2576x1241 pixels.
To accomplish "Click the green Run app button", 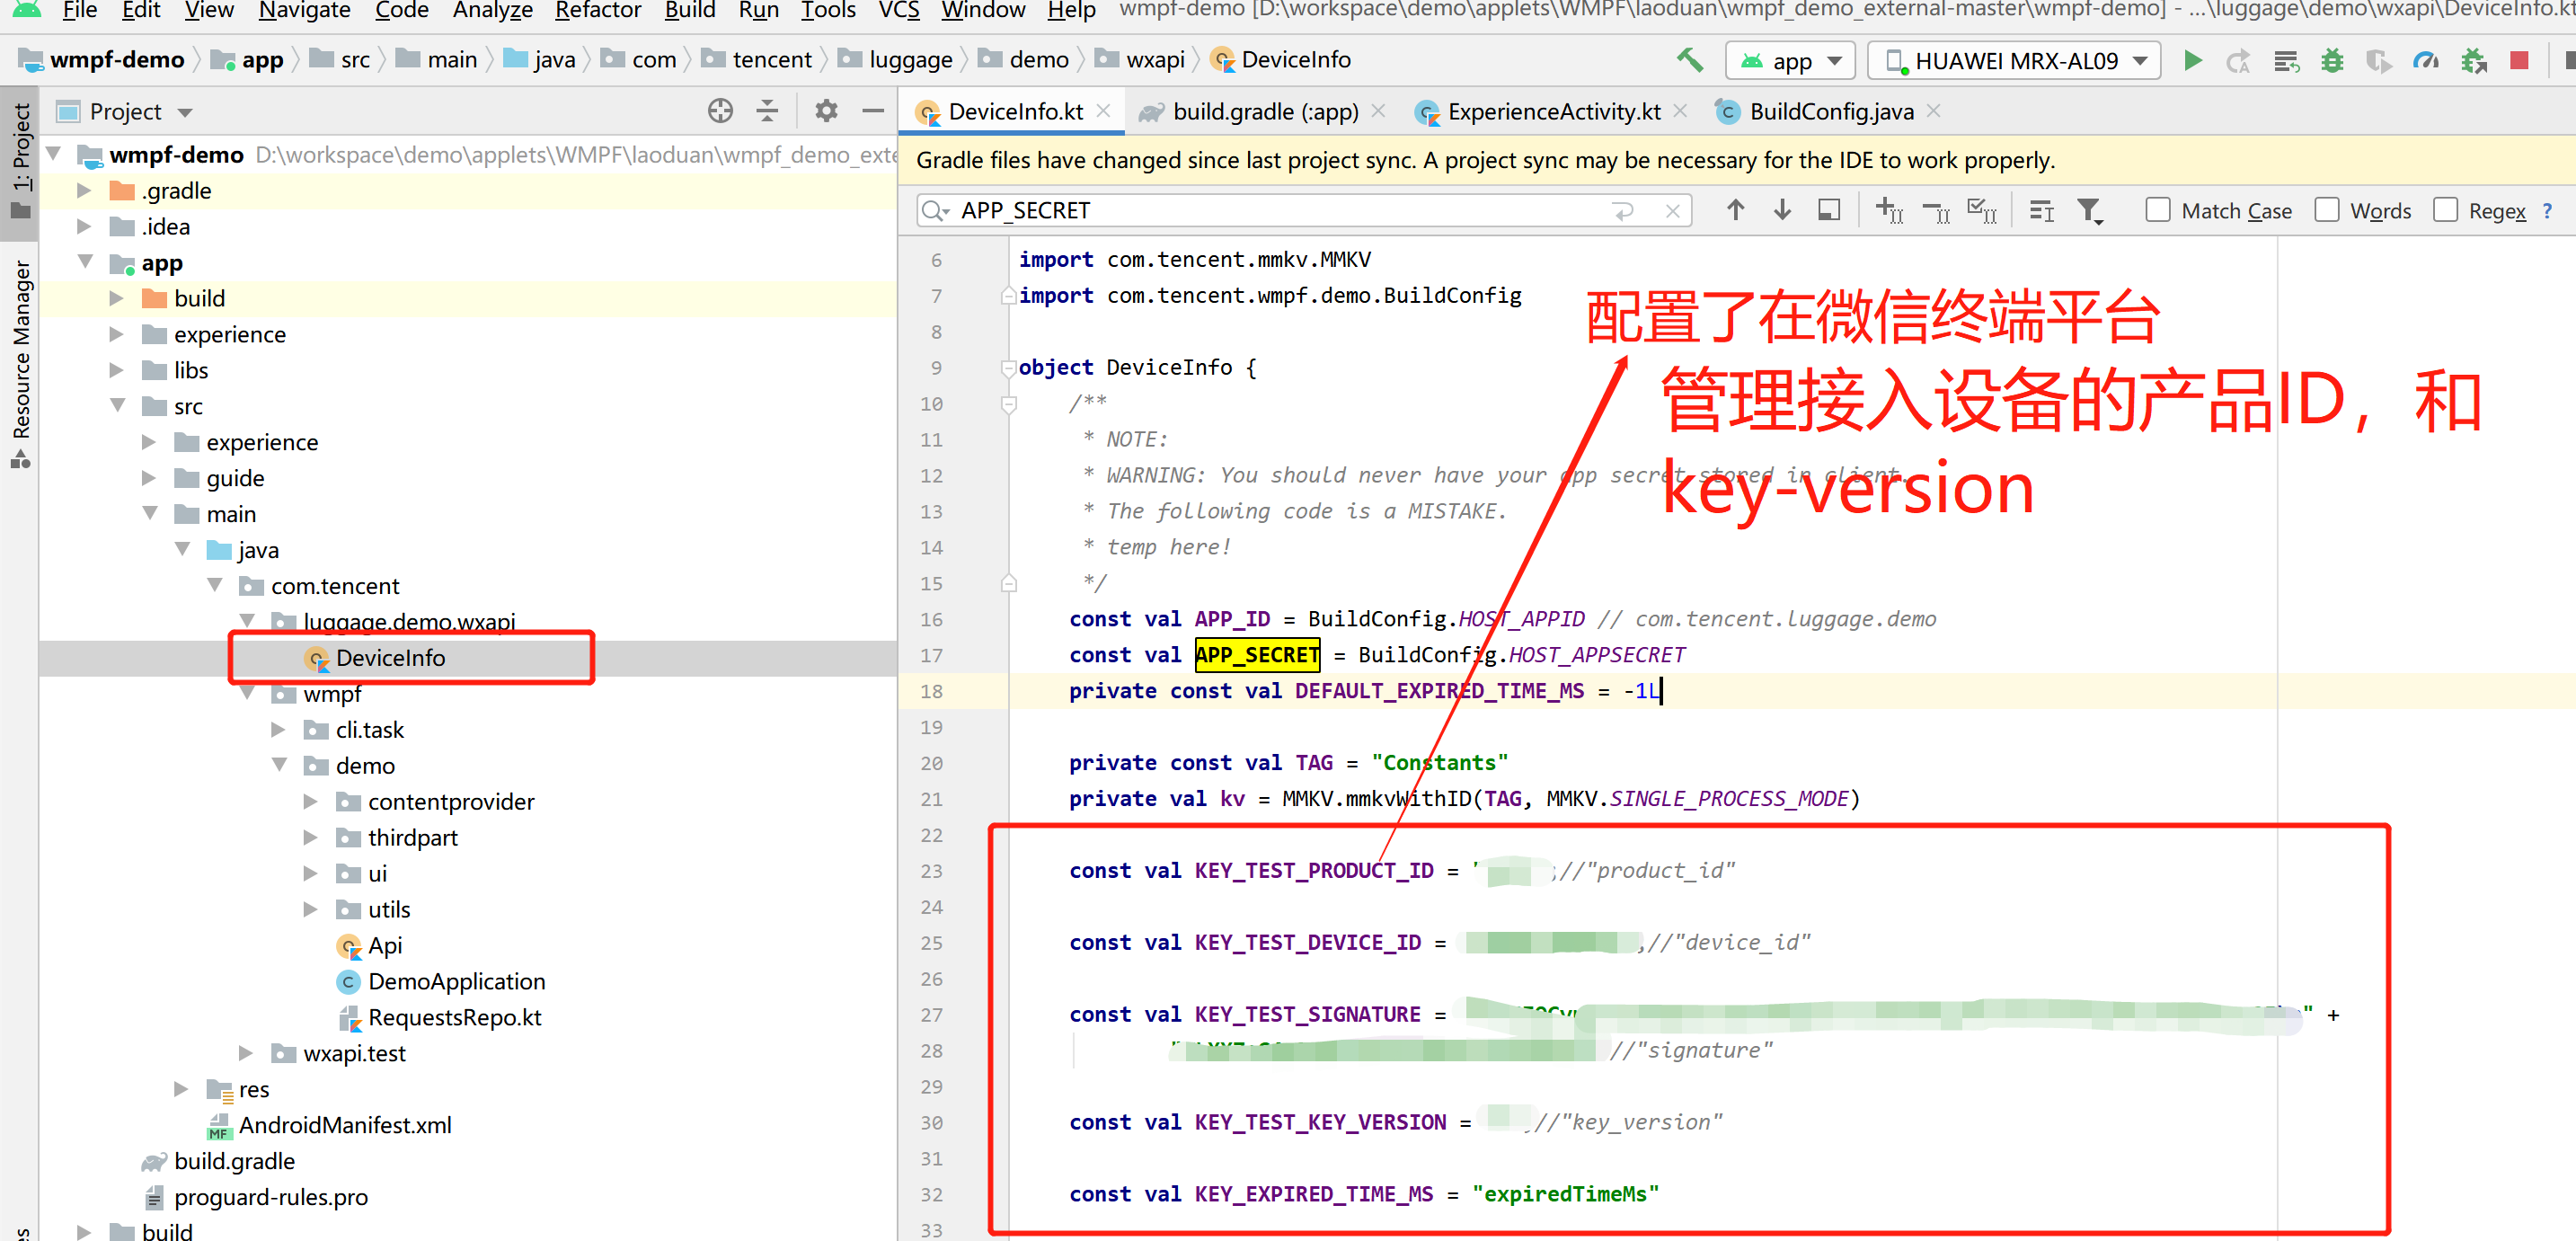I will (x=2192, y=61).
